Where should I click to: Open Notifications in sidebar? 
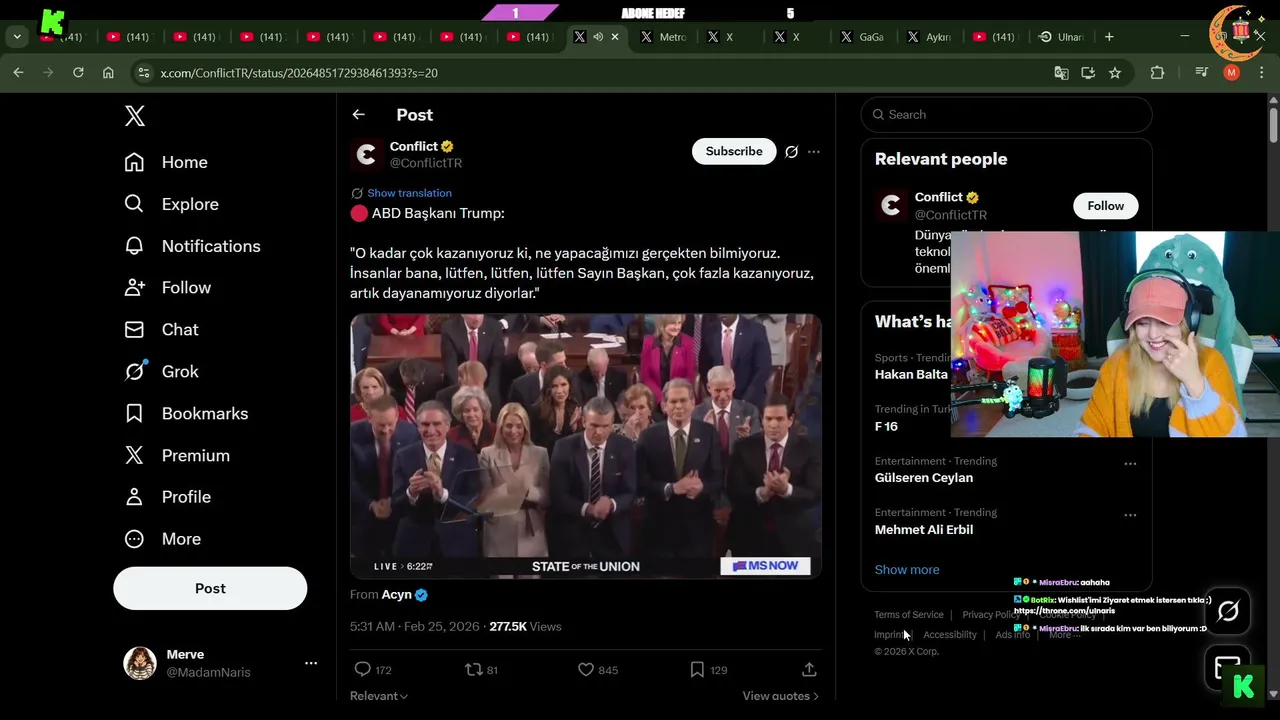pos(192,246)
